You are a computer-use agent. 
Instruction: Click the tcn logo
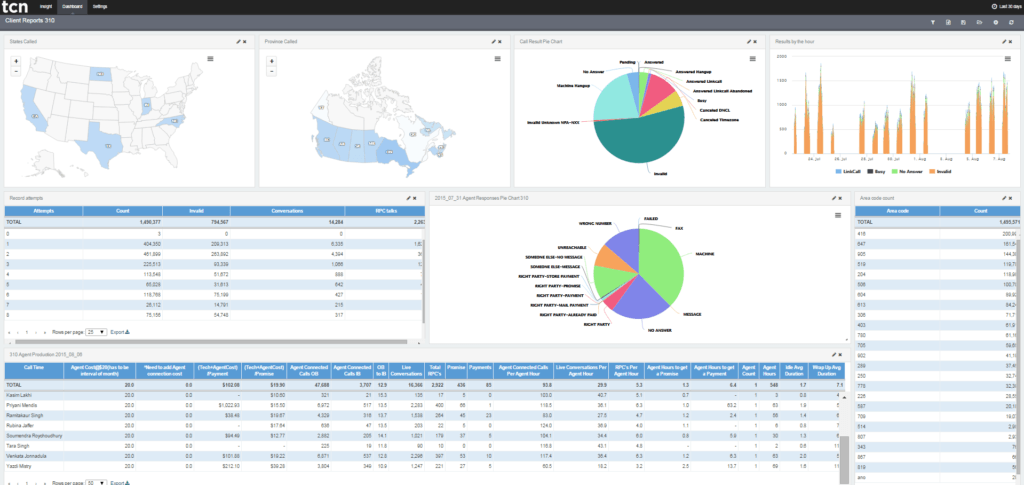click(15, 7)
